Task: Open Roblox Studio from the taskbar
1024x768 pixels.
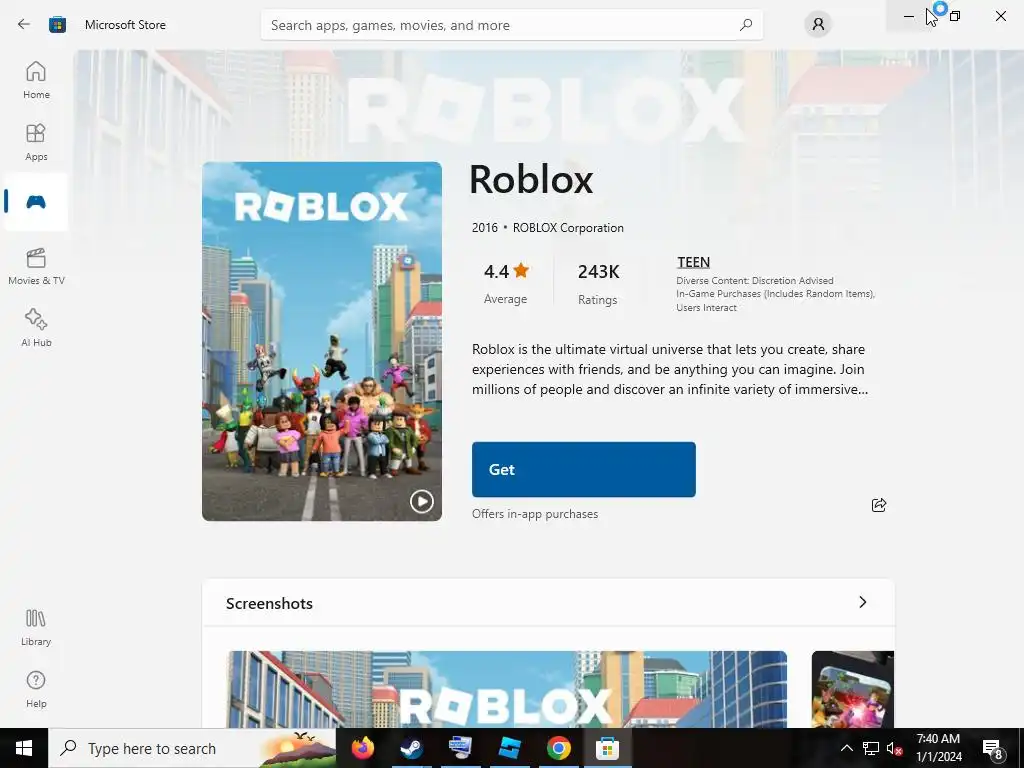Action: pos(509,748)
